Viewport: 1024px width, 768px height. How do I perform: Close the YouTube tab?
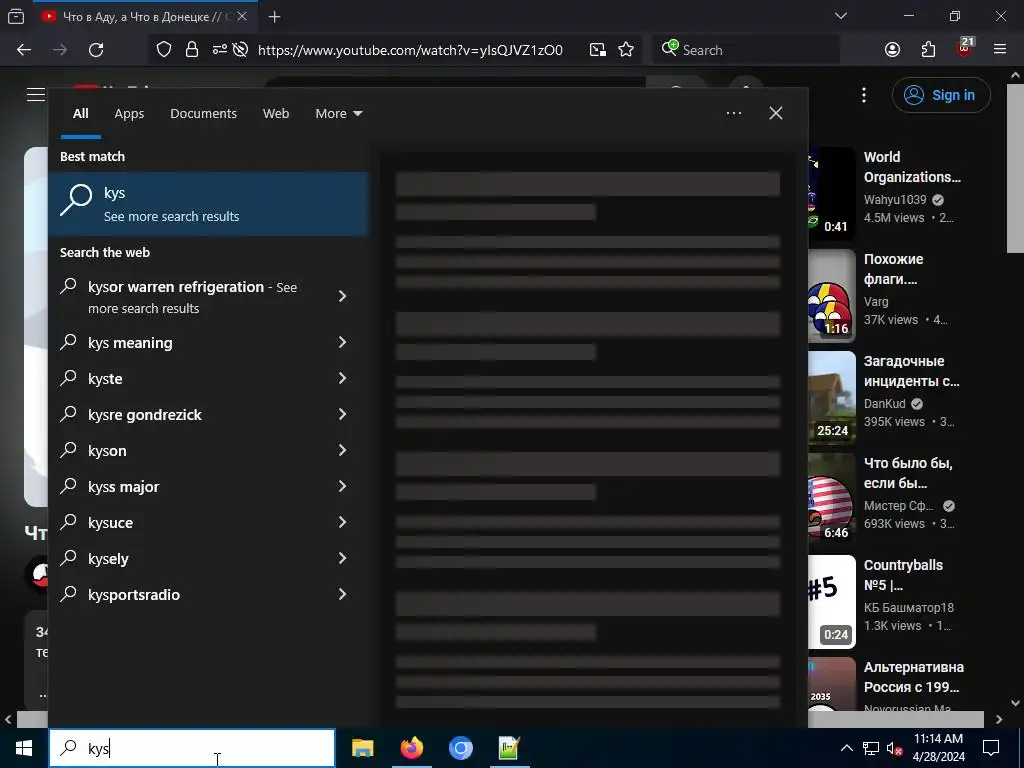pyautogui.click(x=242, y=16)
